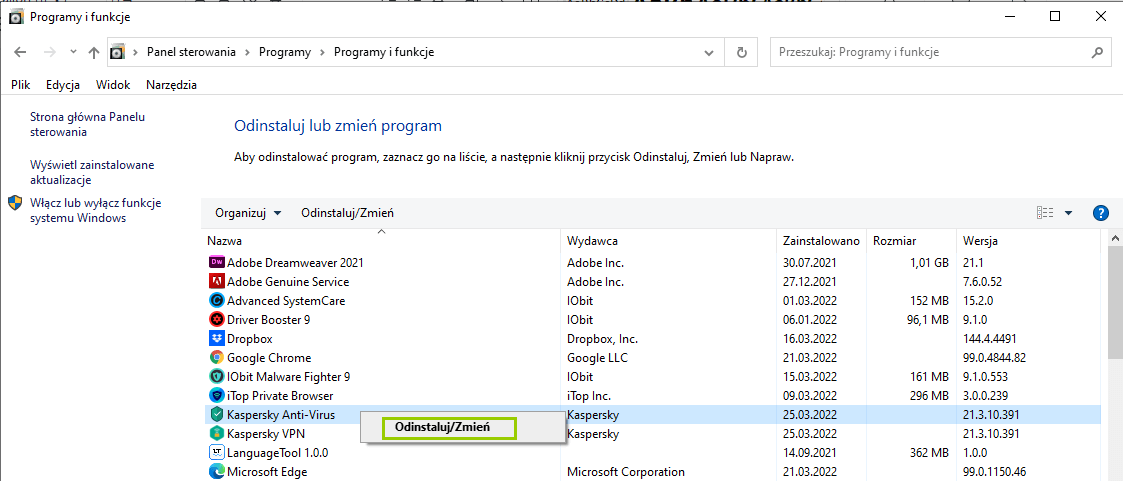Open help with the blue question mark
Viewport: 1123px width, 481px height.
1101,213
